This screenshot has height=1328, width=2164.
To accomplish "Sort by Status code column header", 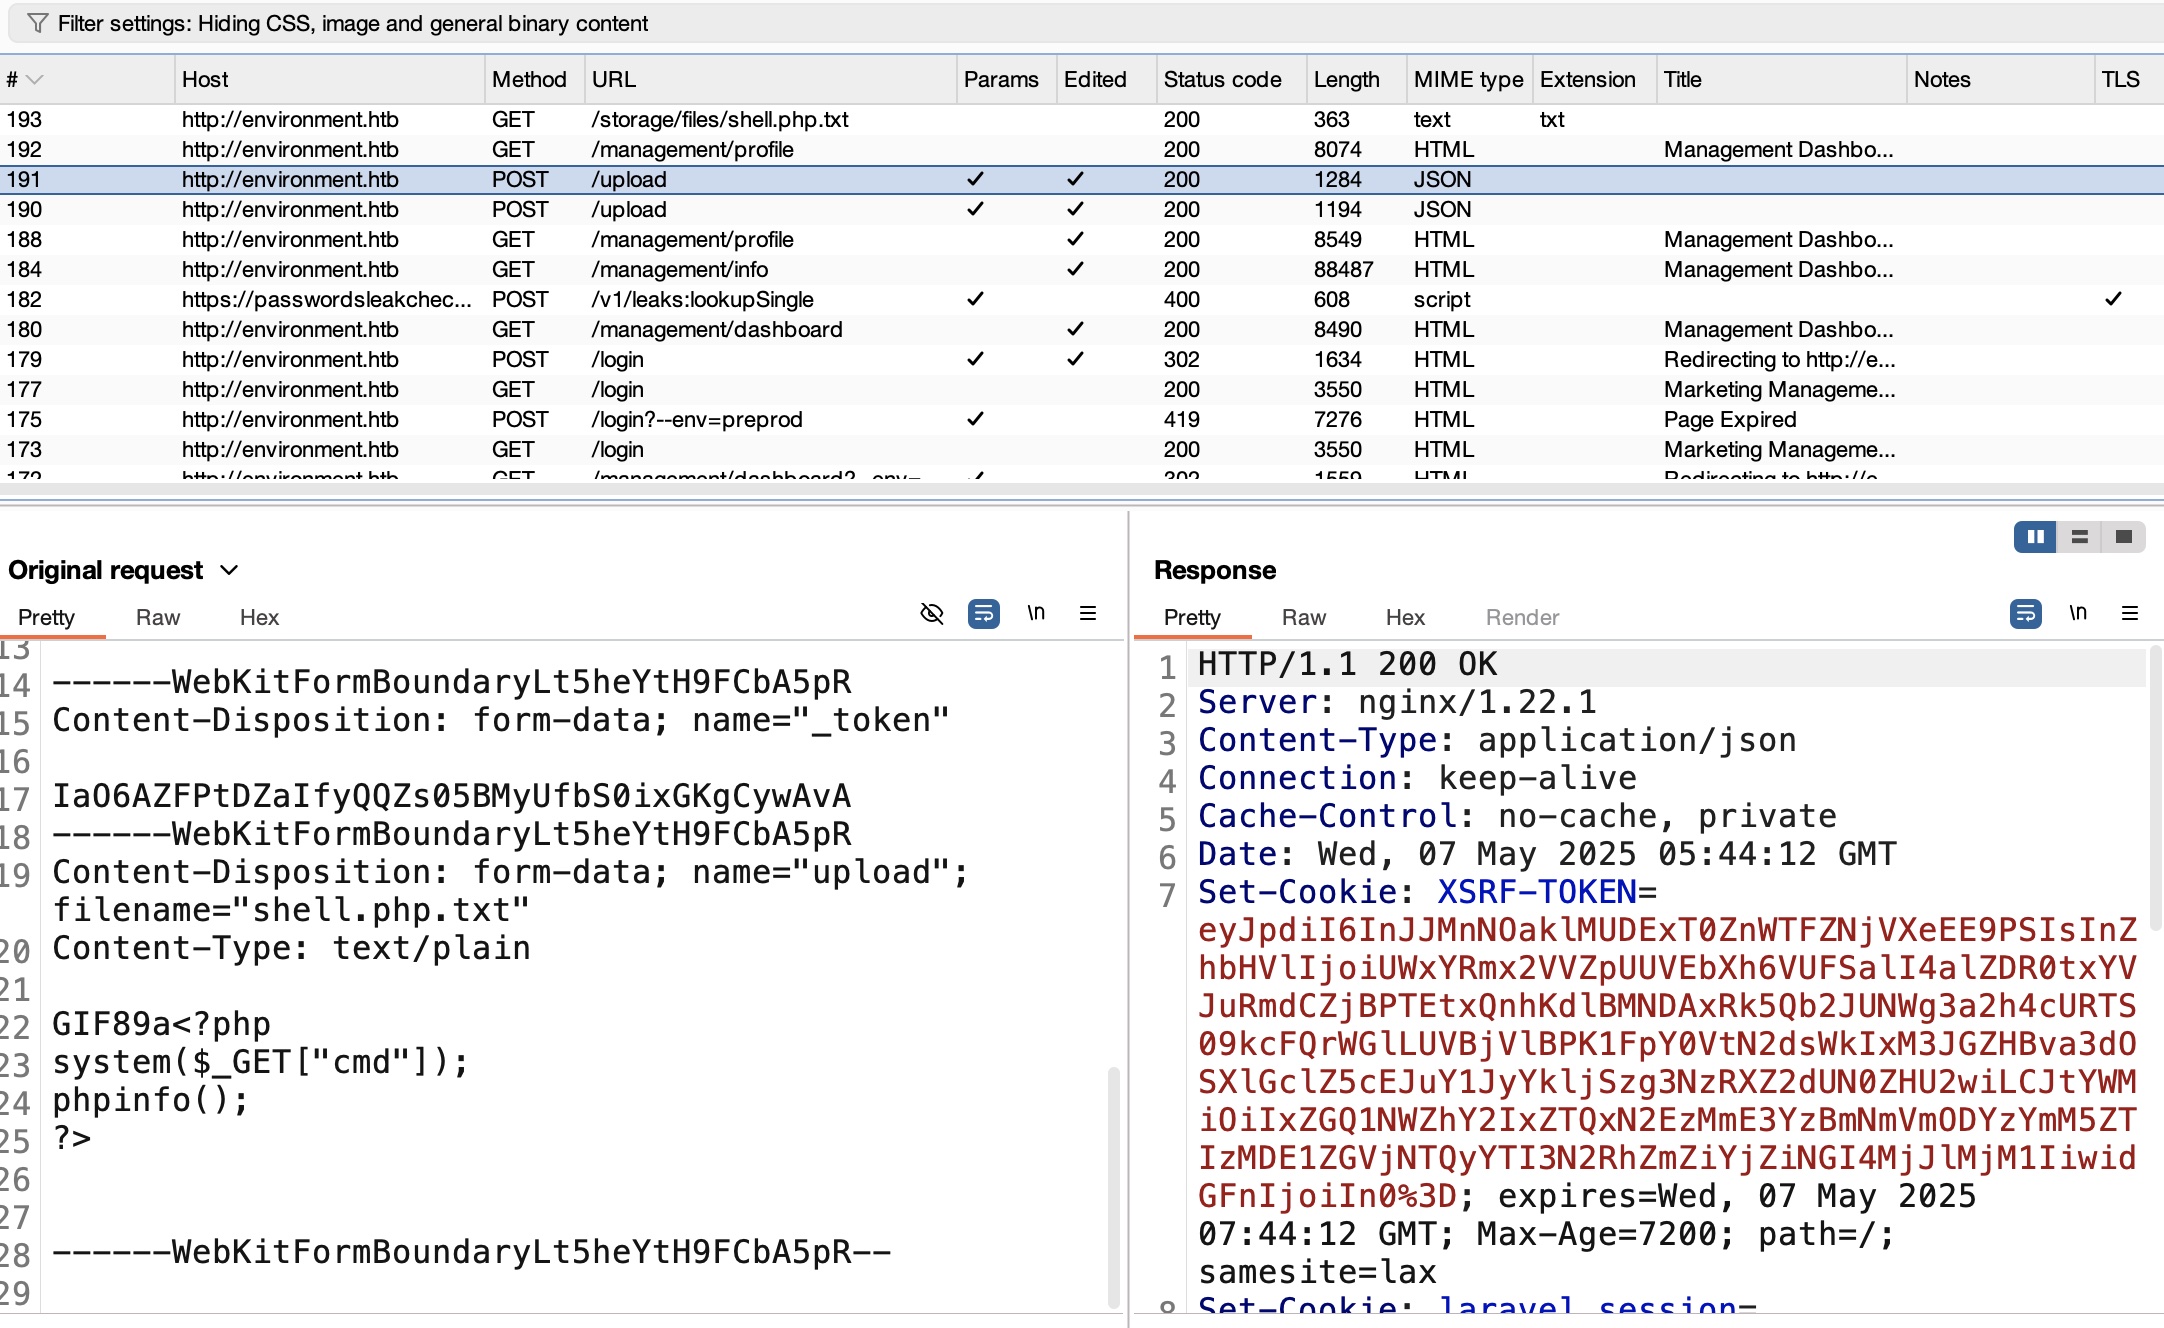I will (x=1222, y=80).
